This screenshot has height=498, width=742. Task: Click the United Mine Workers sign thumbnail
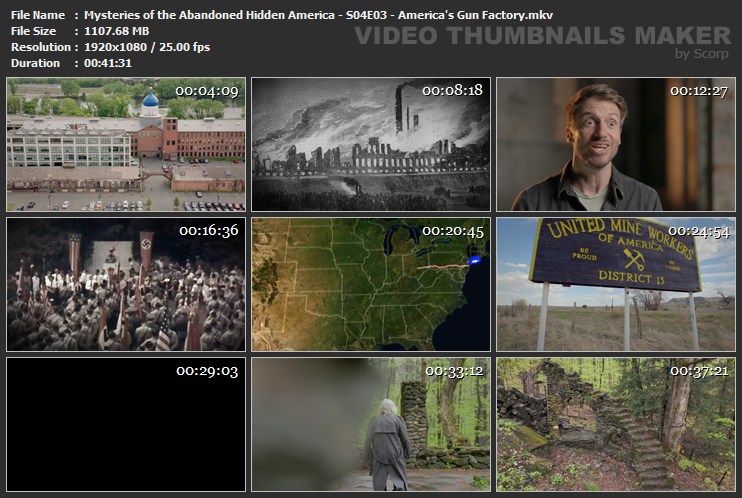(x=616, y=285)
